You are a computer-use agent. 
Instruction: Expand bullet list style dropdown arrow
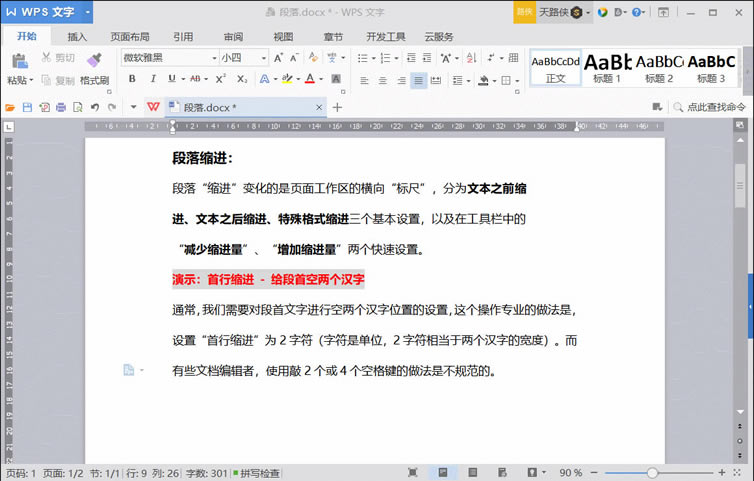(x=373, y=58)
